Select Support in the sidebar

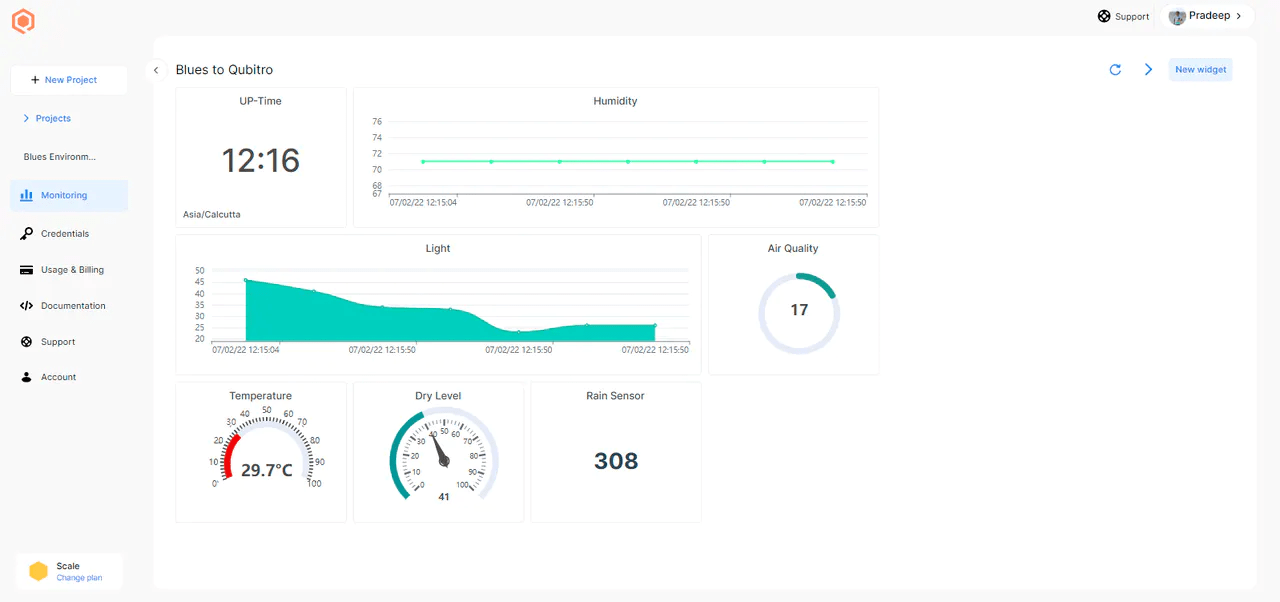click(60, 341)
